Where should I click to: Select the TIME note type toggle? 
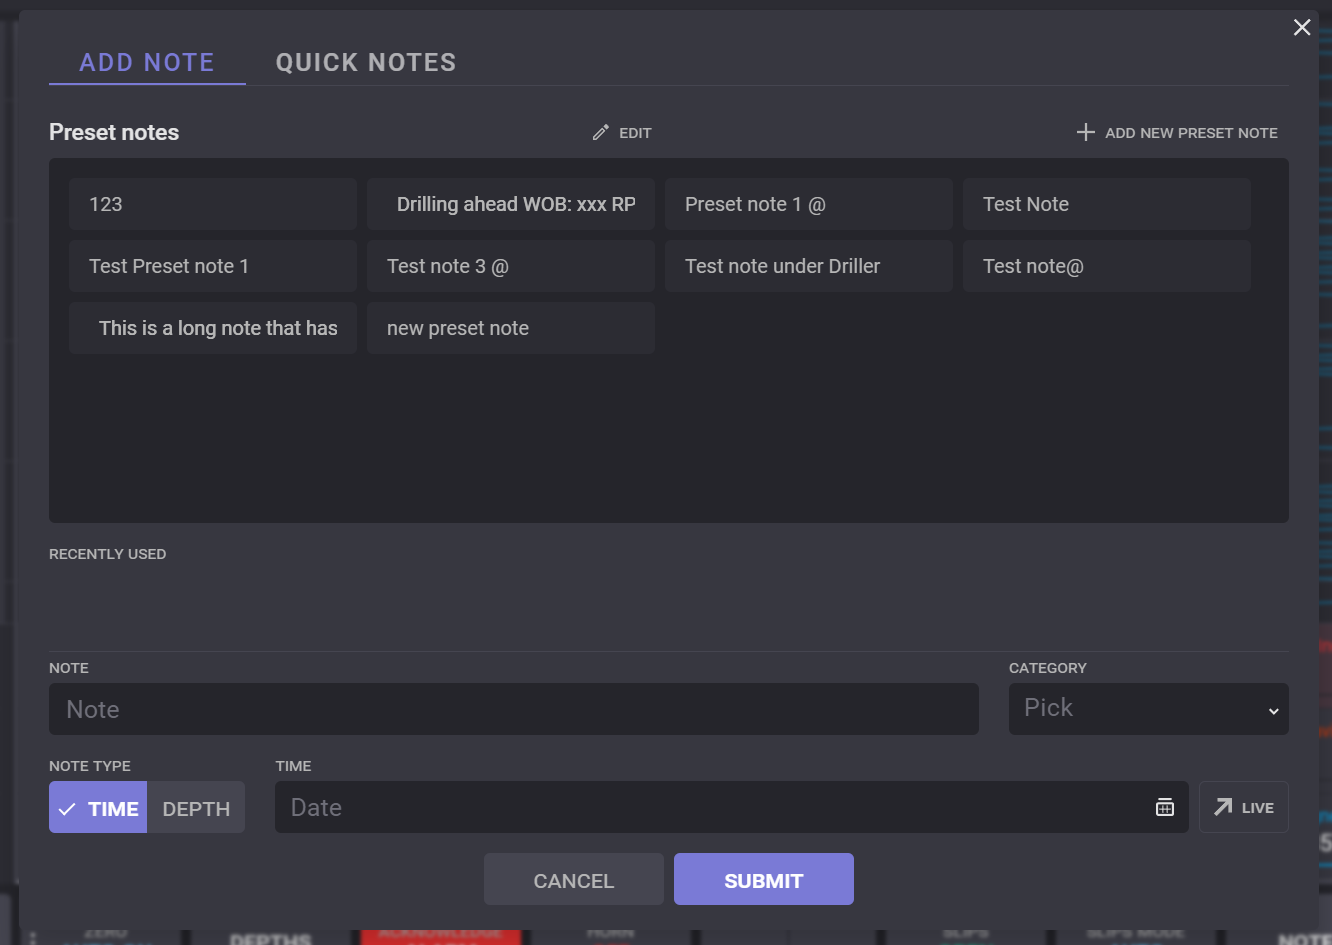98,808
